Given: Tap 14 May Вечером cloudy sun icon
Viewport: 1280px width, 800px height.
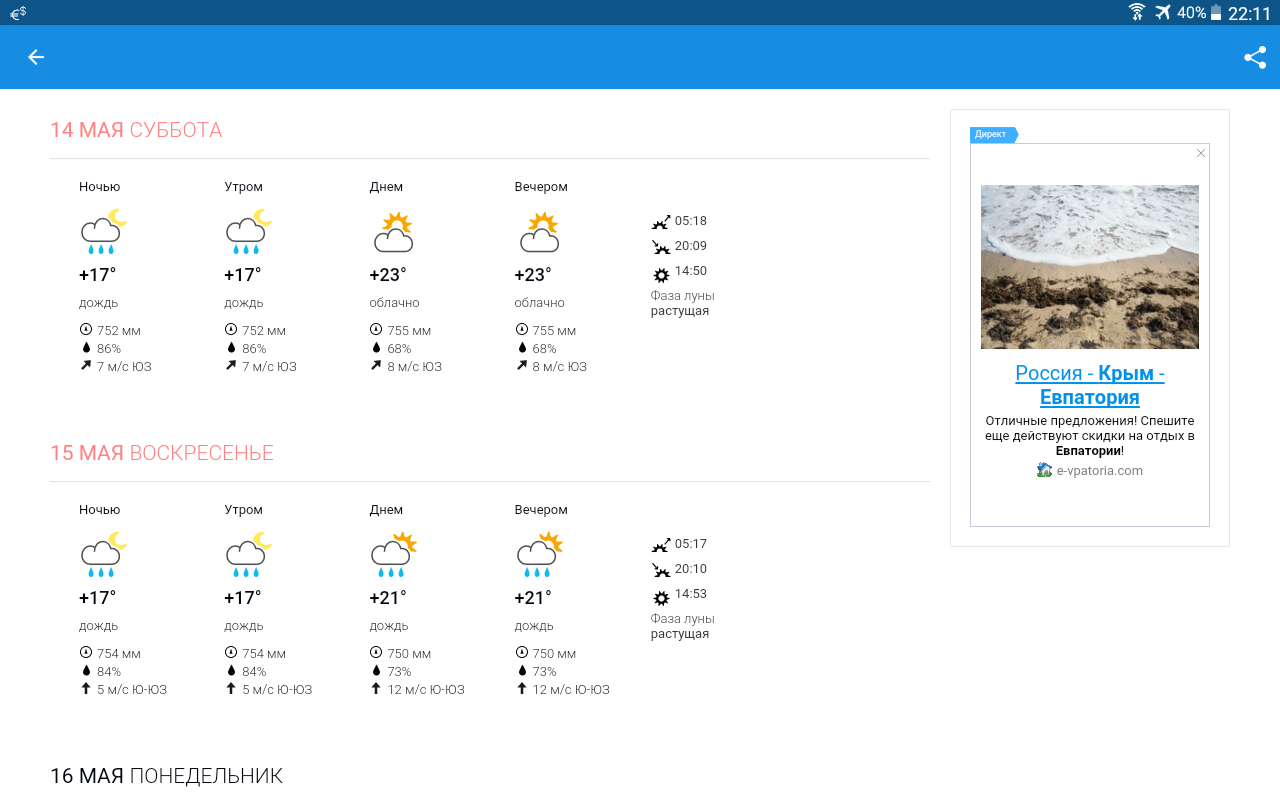Looking at the screenshot, I should (x=539, y=232).
